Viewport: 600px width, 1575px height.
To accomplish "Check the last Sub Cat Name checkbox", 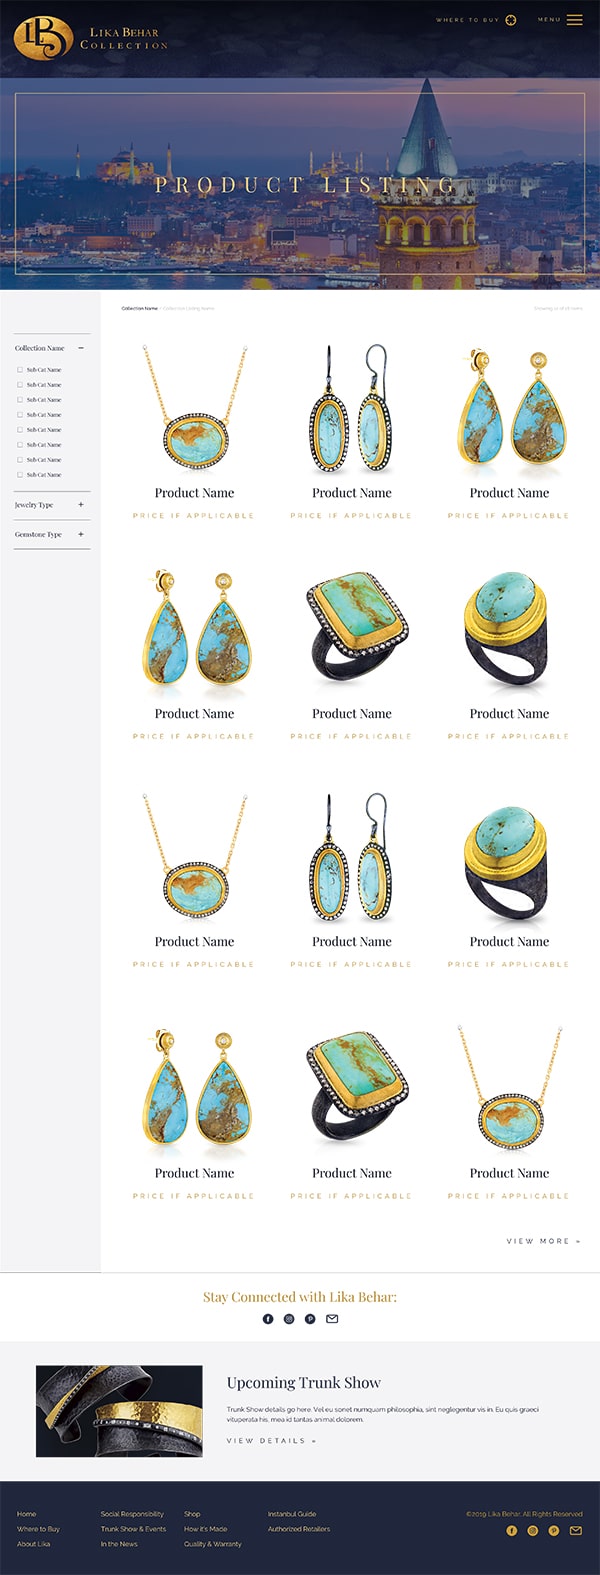I will tap(20, 475).
